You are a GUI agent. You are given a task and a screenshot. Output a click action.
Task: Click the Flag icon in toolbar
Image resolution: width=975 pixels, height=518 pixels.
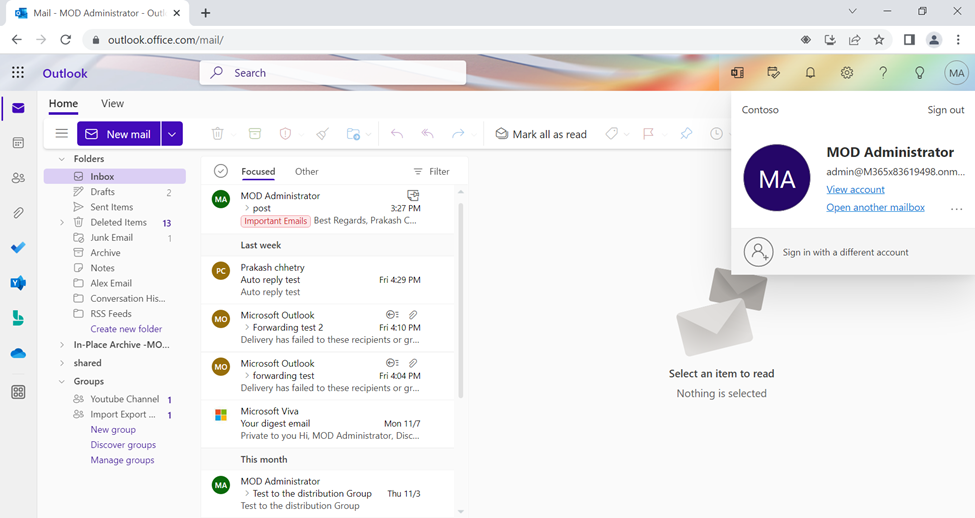point(648,134)
